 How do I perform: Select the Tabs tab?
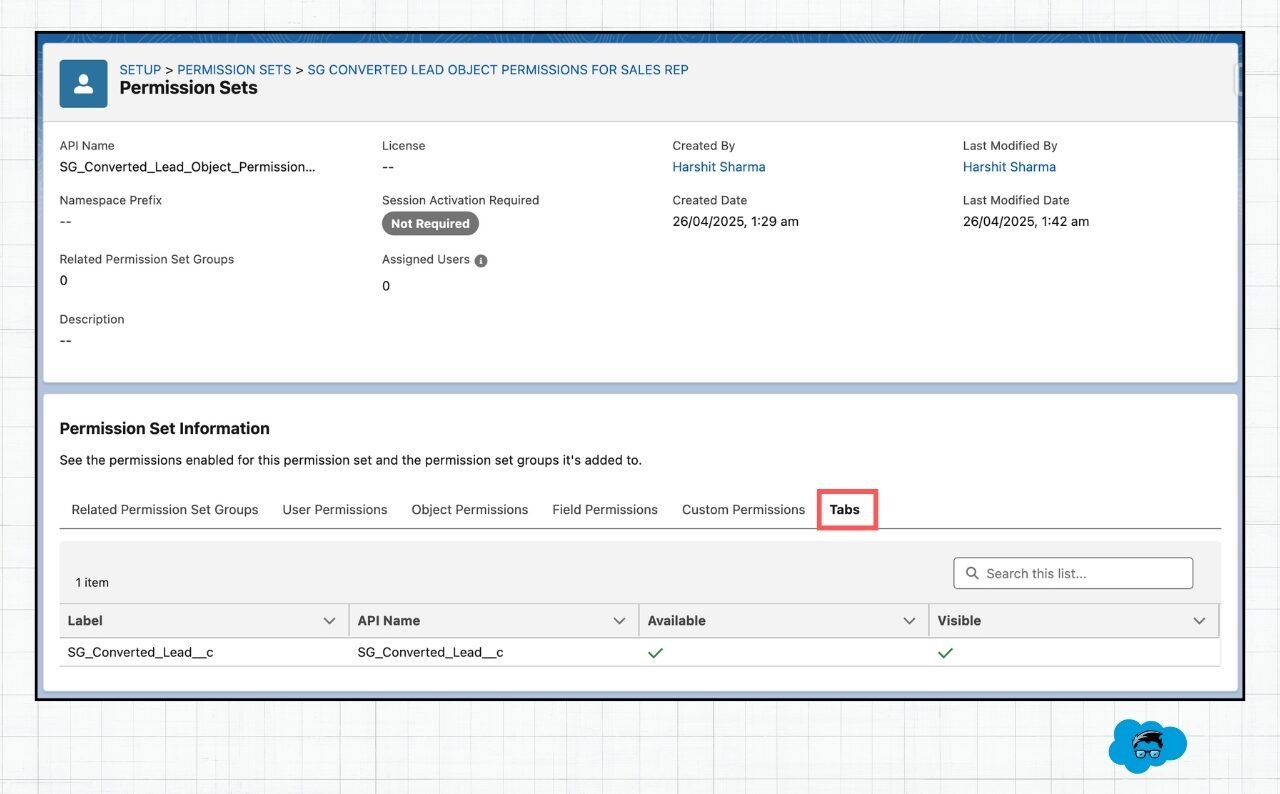(x=845, y=510)
